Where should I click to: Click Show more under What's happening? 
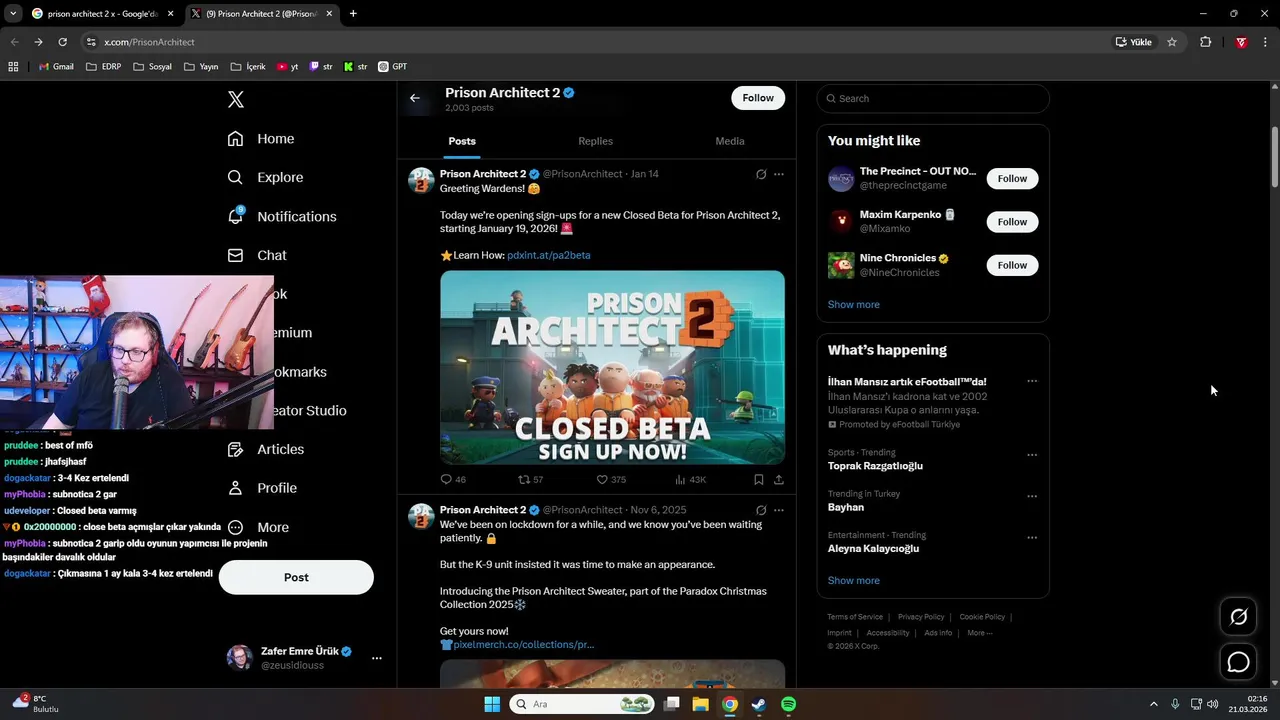click(x=854, y=581)
